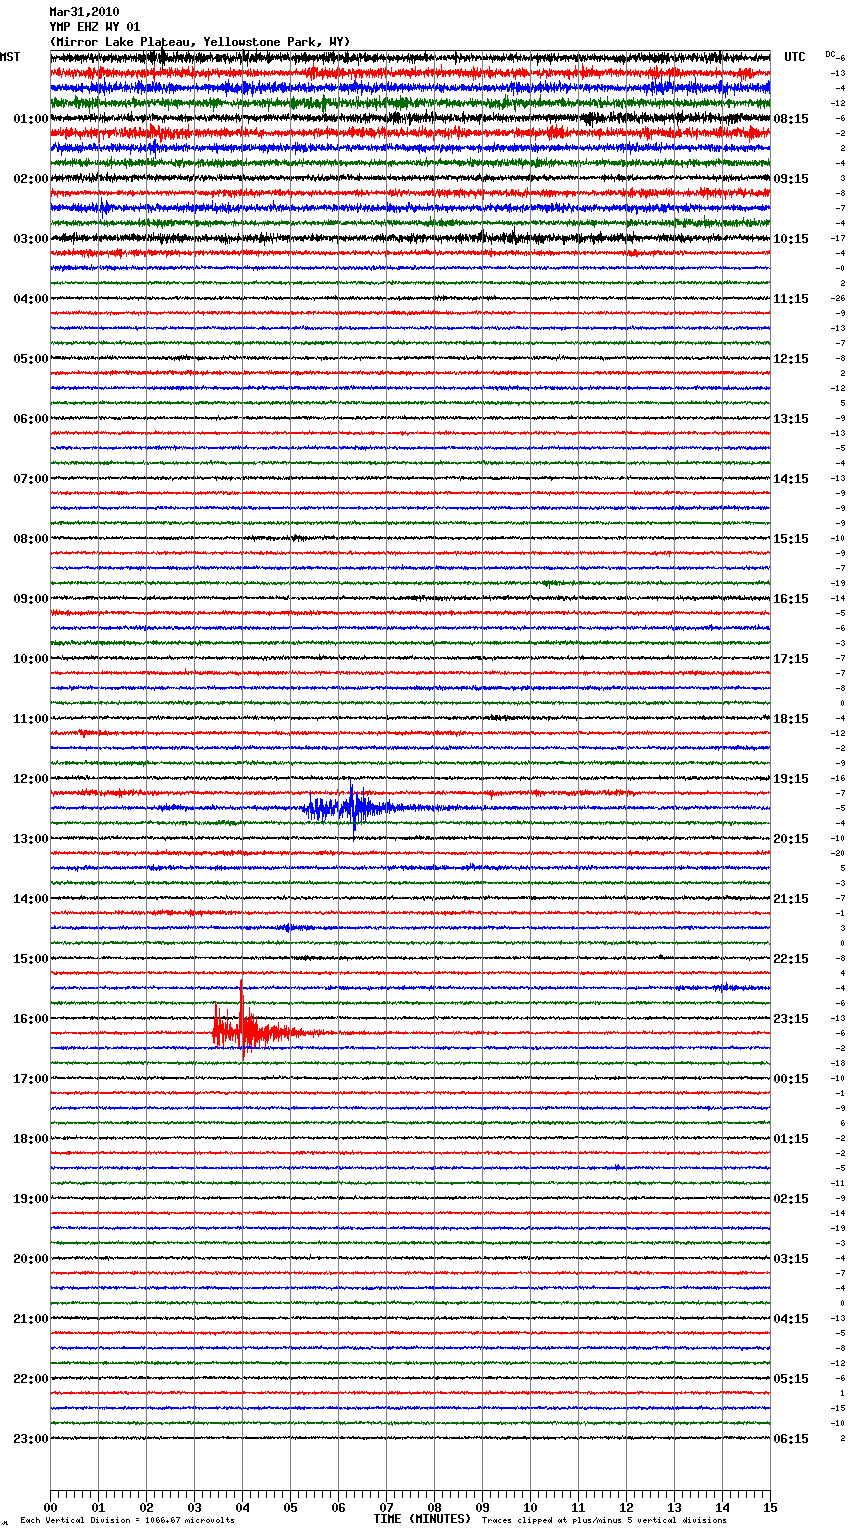
Task: Select the "02:00" MST time label
Action: 31,179
